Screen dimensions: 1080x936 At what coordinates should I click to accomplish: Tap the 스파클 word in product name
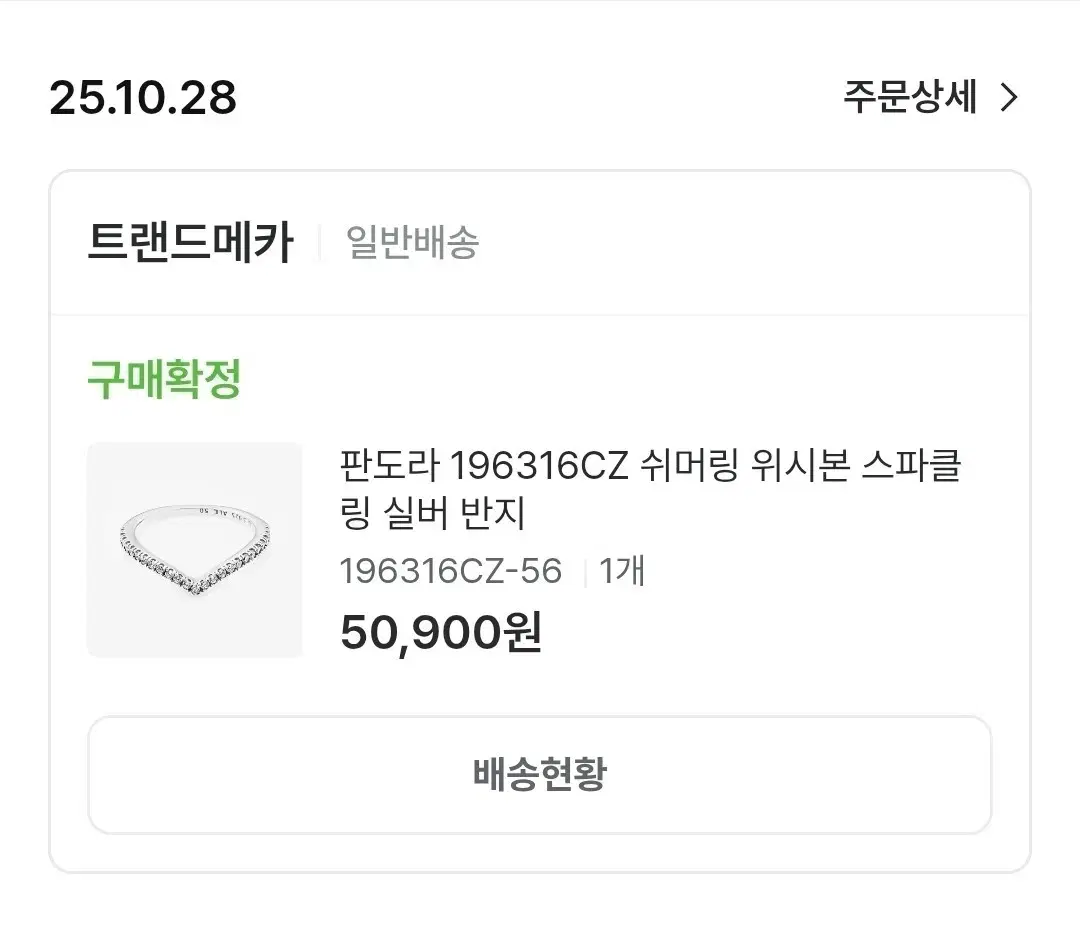pyautogui.click(x=911, y=466)
